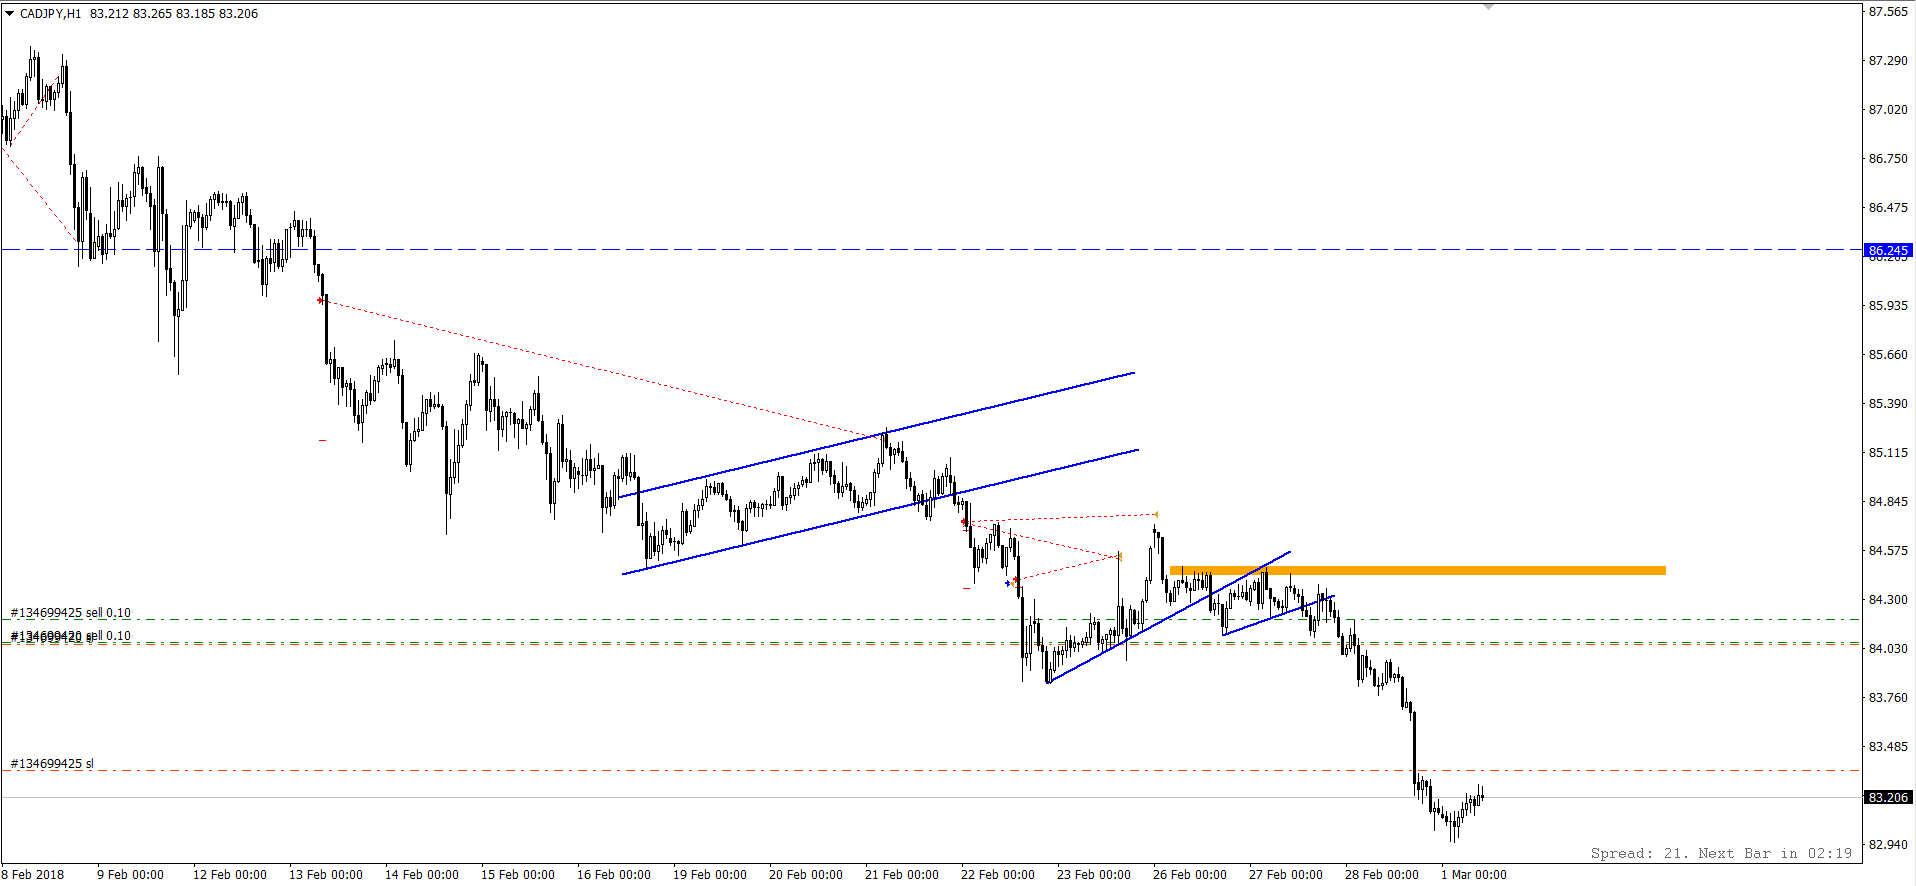Click the 85.115 price scale value
The image size is (1916, 886).
[x=1888, y=453]
